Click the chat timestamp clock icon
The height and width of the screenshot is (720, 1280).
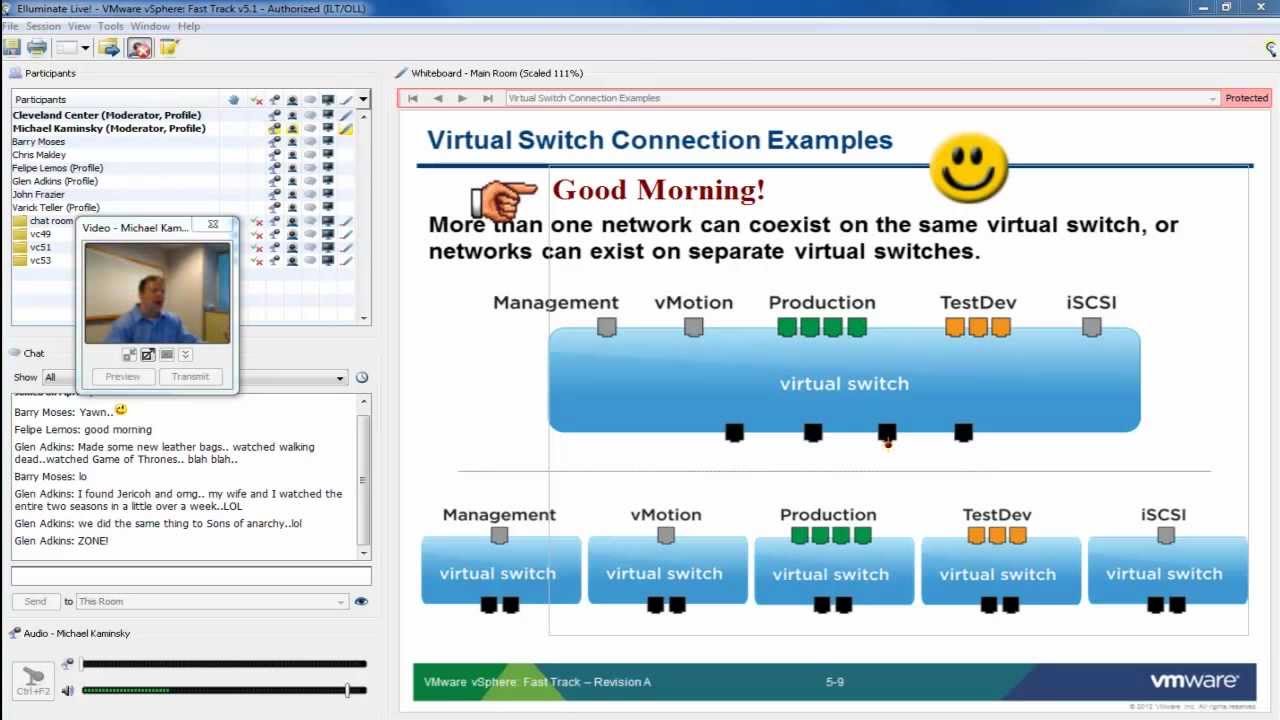[x=362, y=378]
